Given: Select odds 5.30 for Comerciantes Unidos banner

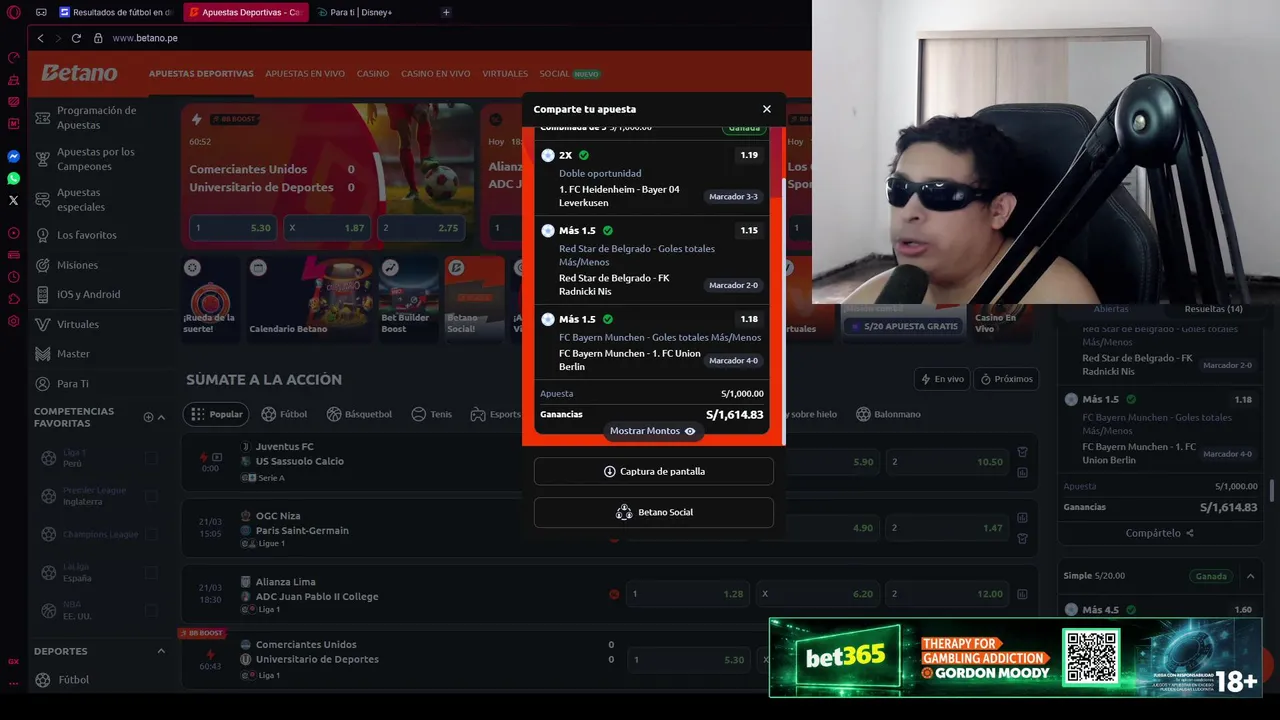Looking at the screenshot, I should coord(233,228).
